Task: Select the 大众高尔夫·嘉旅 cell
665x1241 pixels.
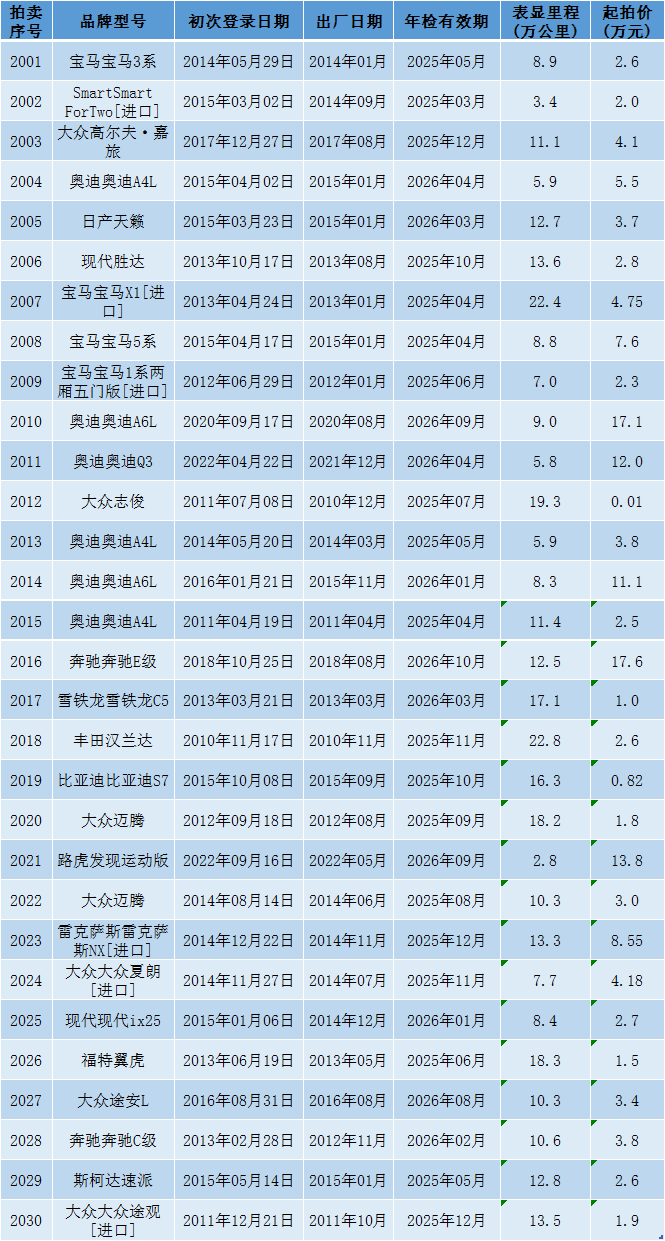Action: (x=113, y=141)
